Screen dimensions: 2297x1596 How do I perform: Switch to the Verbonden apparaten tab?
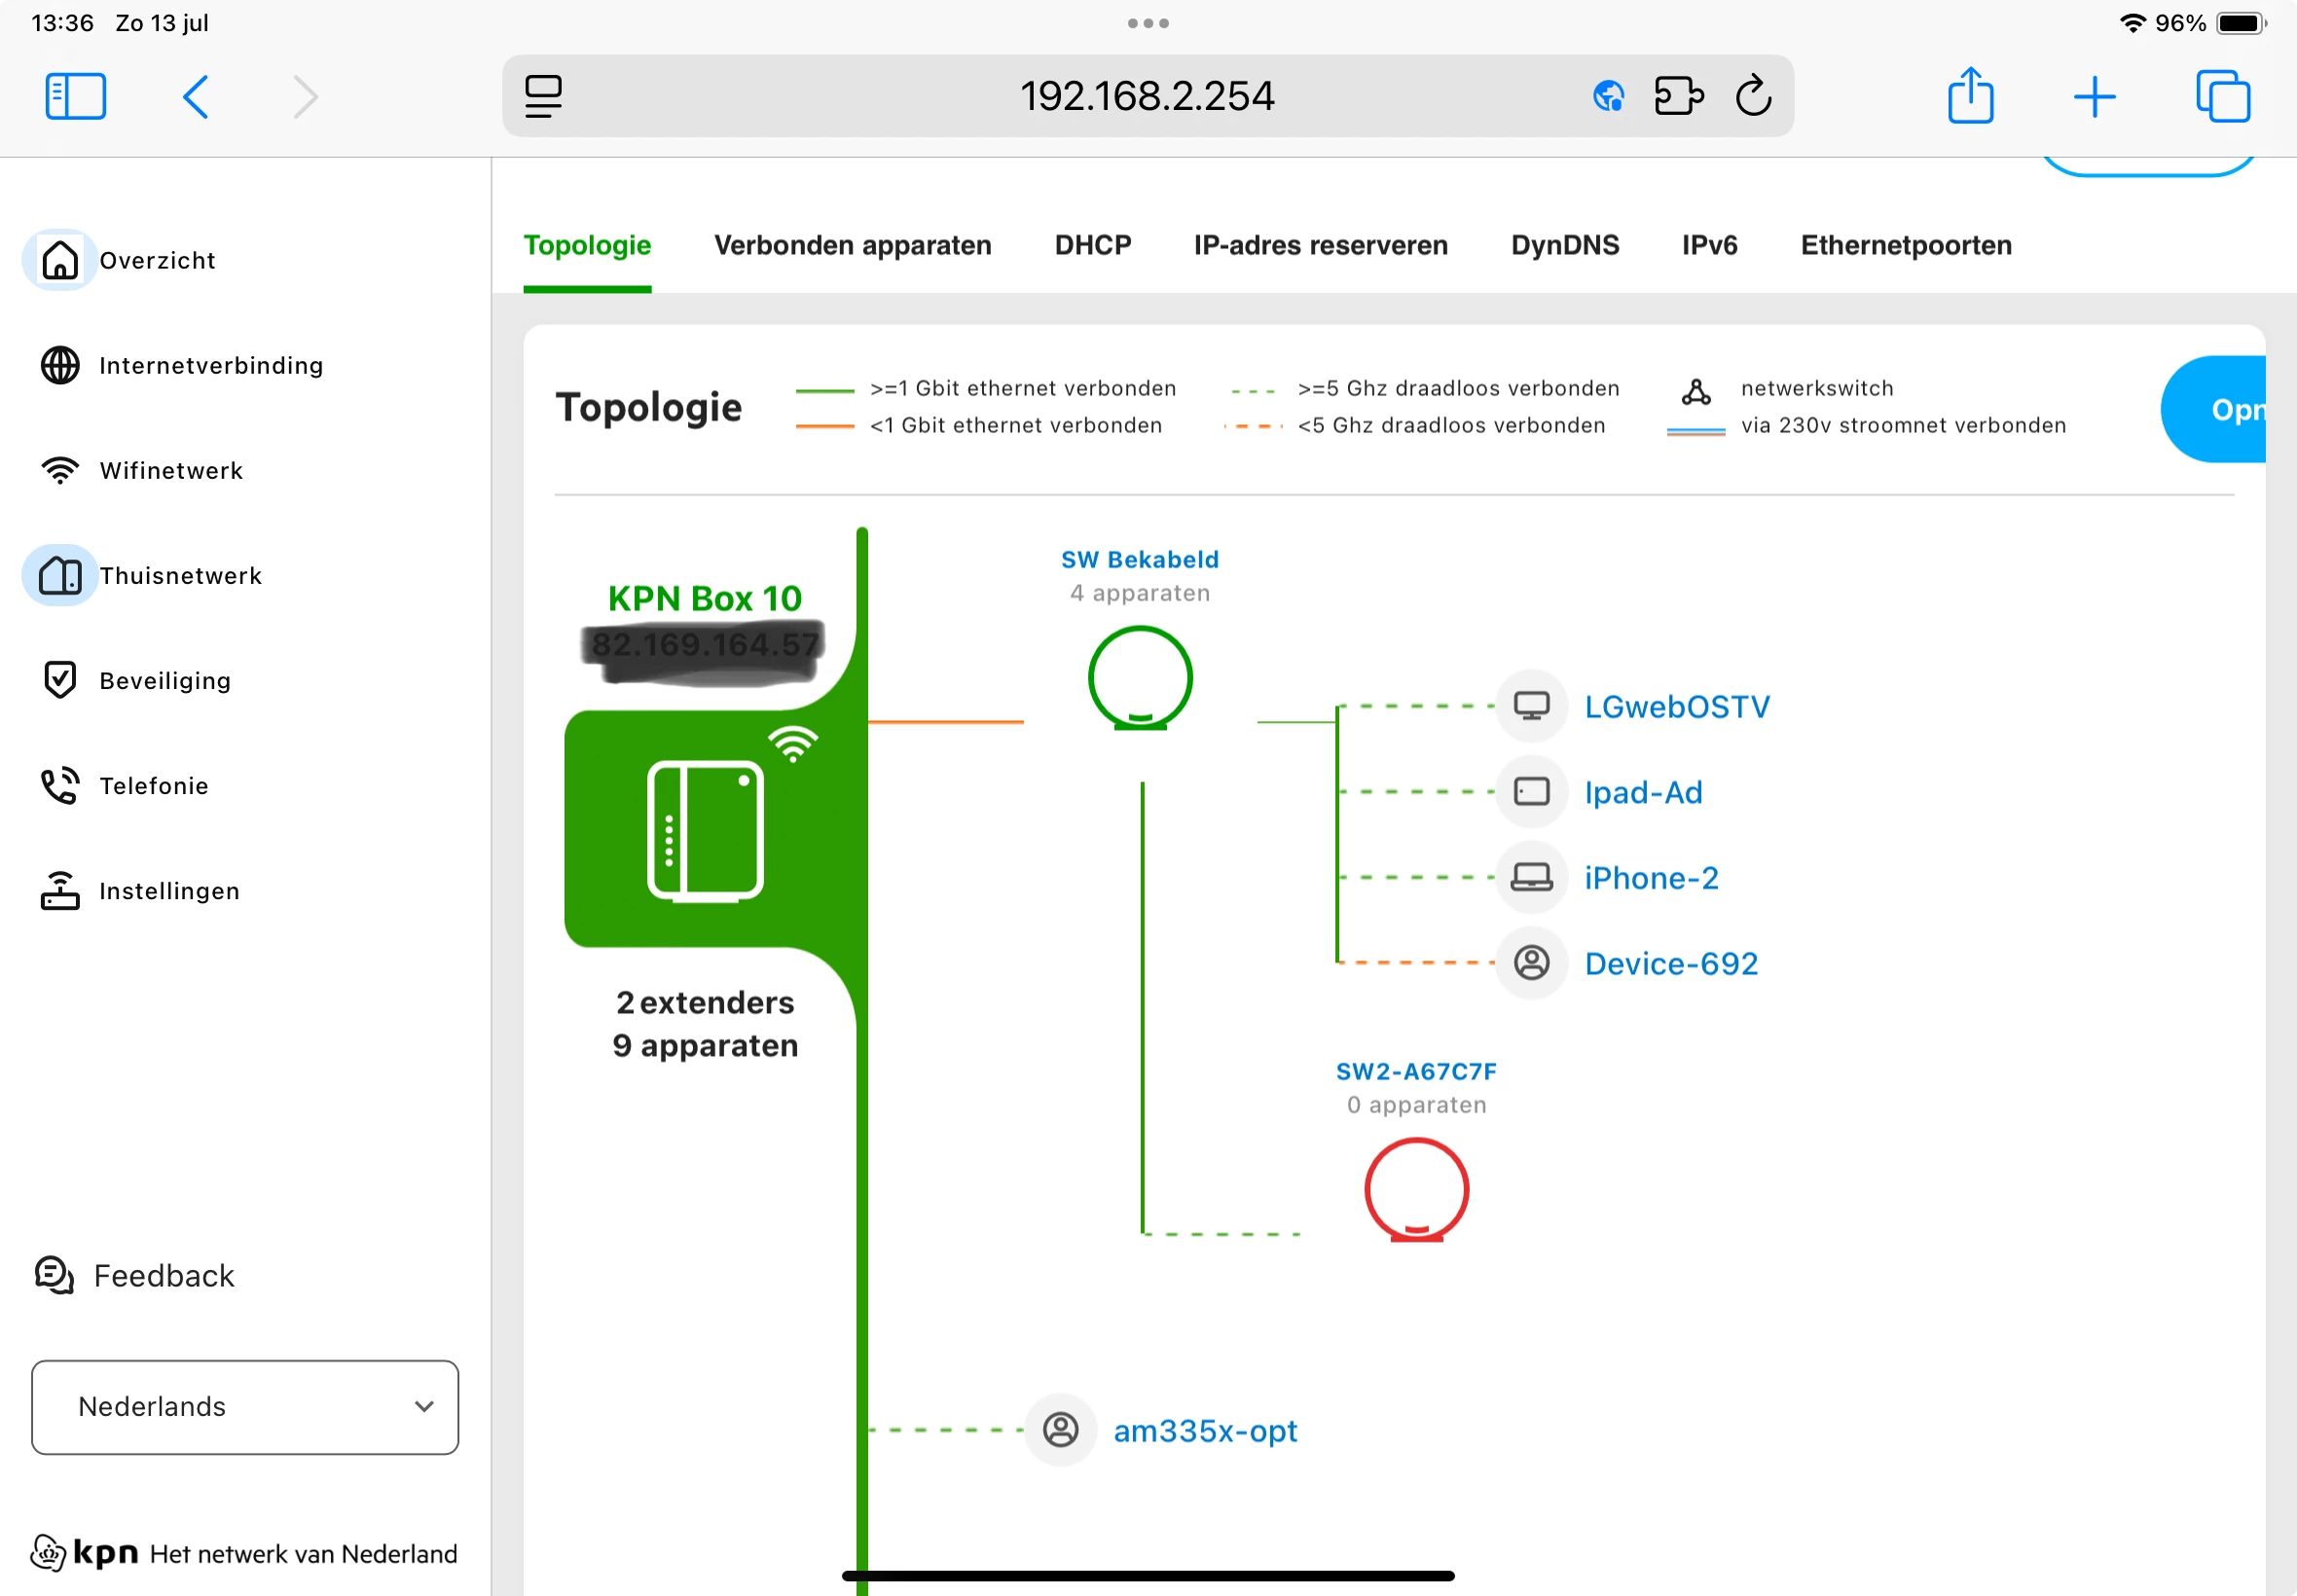[852, 245]
